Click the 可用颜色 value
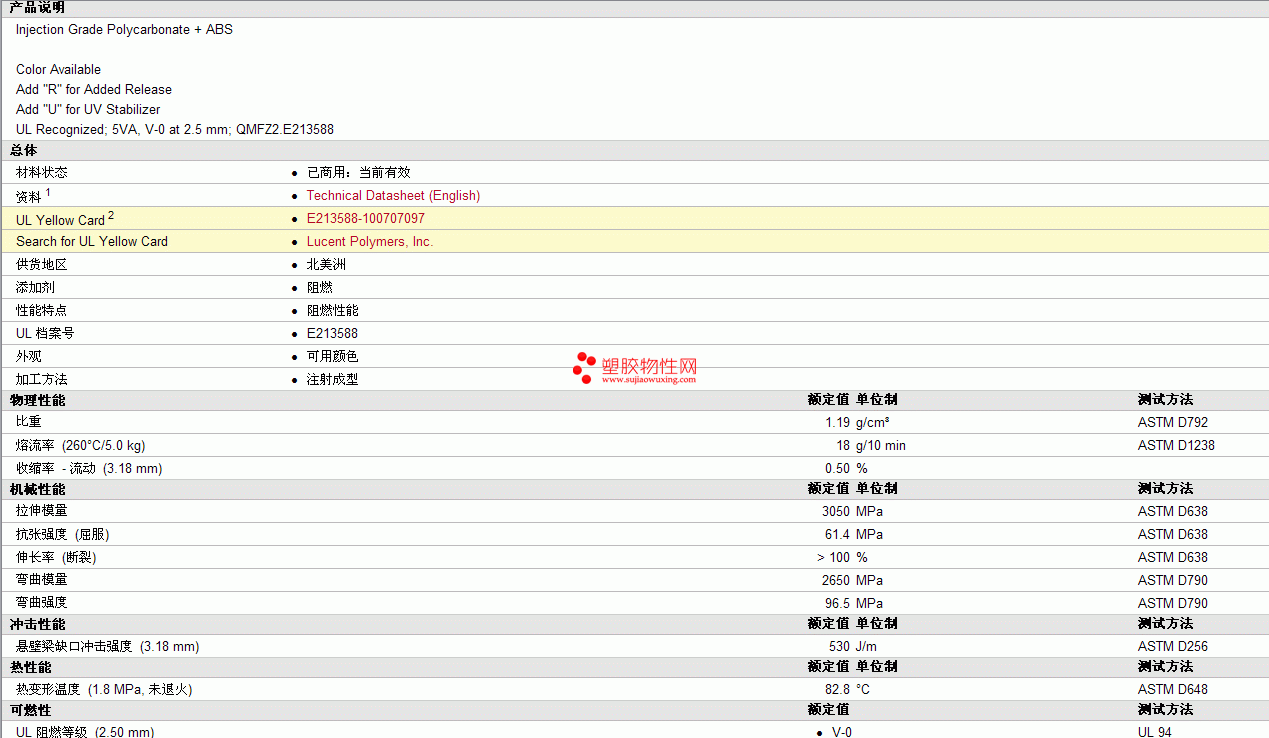Image resolution: width=1269 pixels, height=738 pixels. click(333, 357)
